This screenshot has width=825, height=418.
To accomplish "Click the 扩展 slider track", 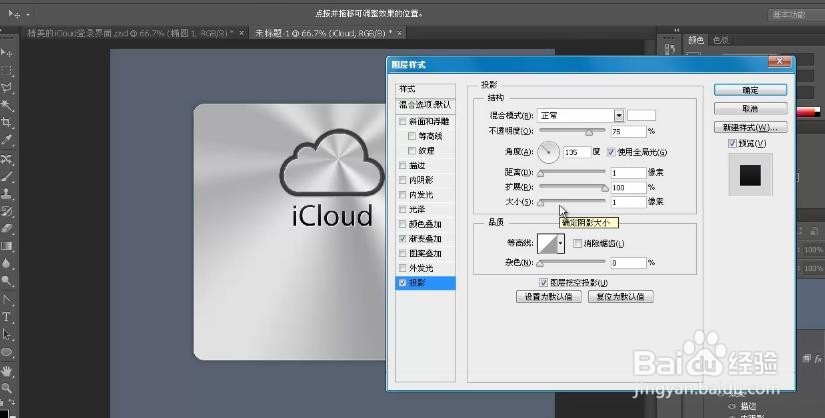I will [x=572, y=186].
